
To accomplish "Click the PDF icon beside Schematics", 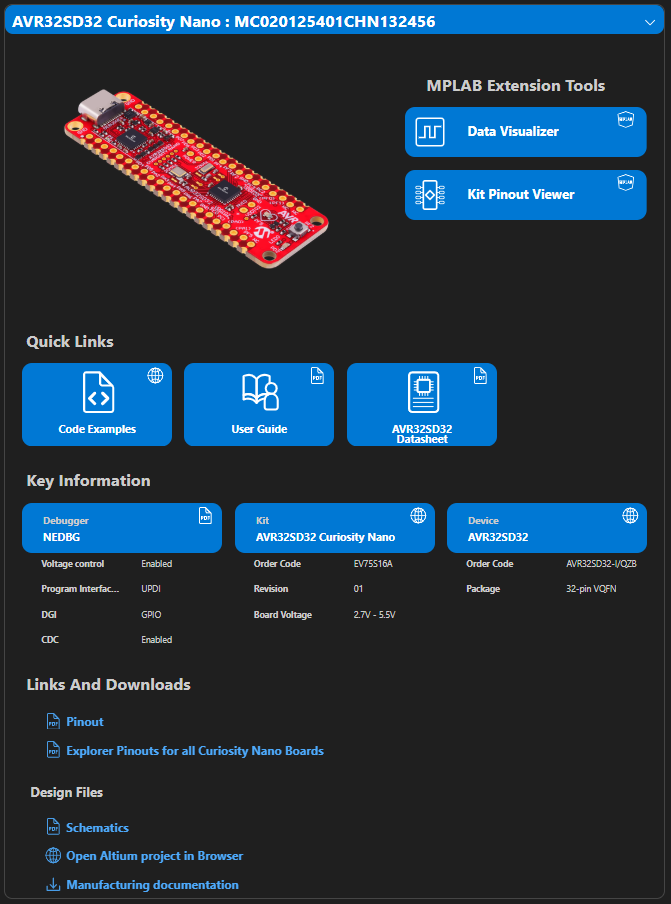I will tap(53, 827).
